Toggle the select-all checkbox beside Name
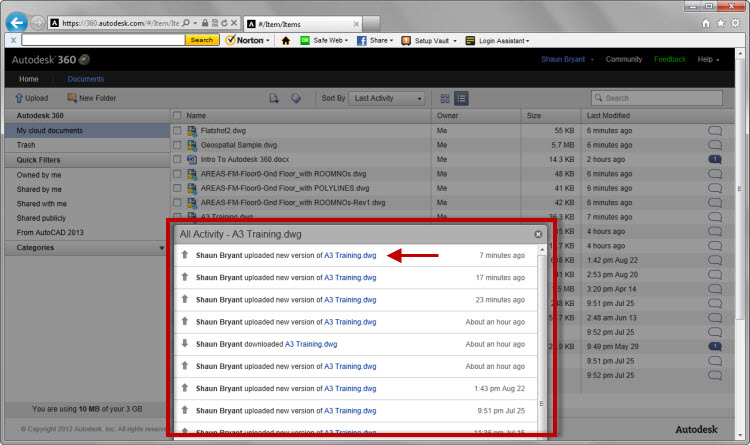 coord(177,116)
